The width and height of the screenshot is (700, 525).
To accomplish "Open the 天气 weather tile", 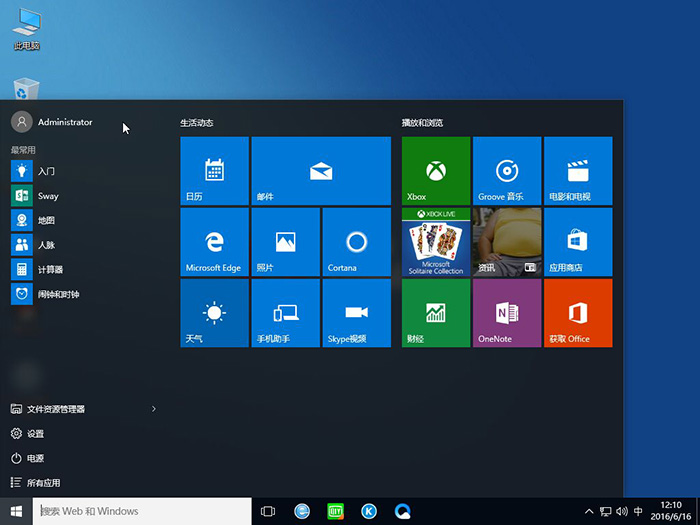I will 214,313.
